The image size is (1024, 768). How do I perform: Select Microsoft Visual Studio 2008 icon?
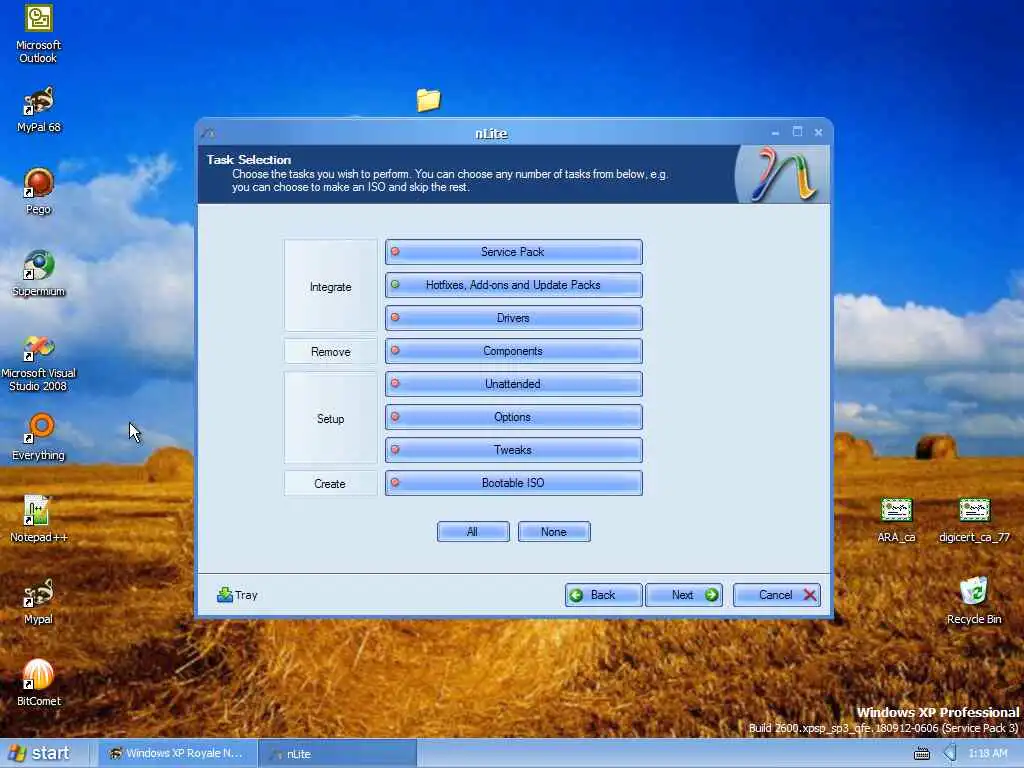[x=38, y=363]
